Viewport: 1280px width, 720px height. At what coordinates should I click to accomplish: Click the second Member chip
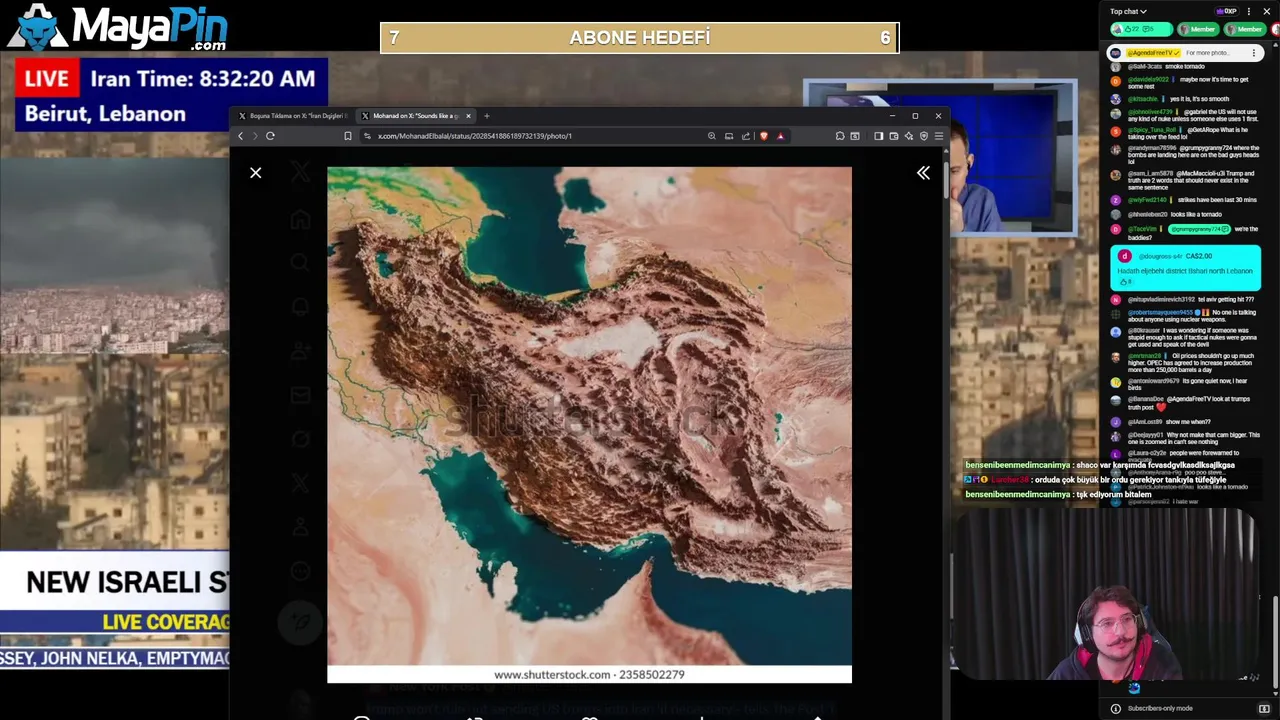tap(1245, 29)
